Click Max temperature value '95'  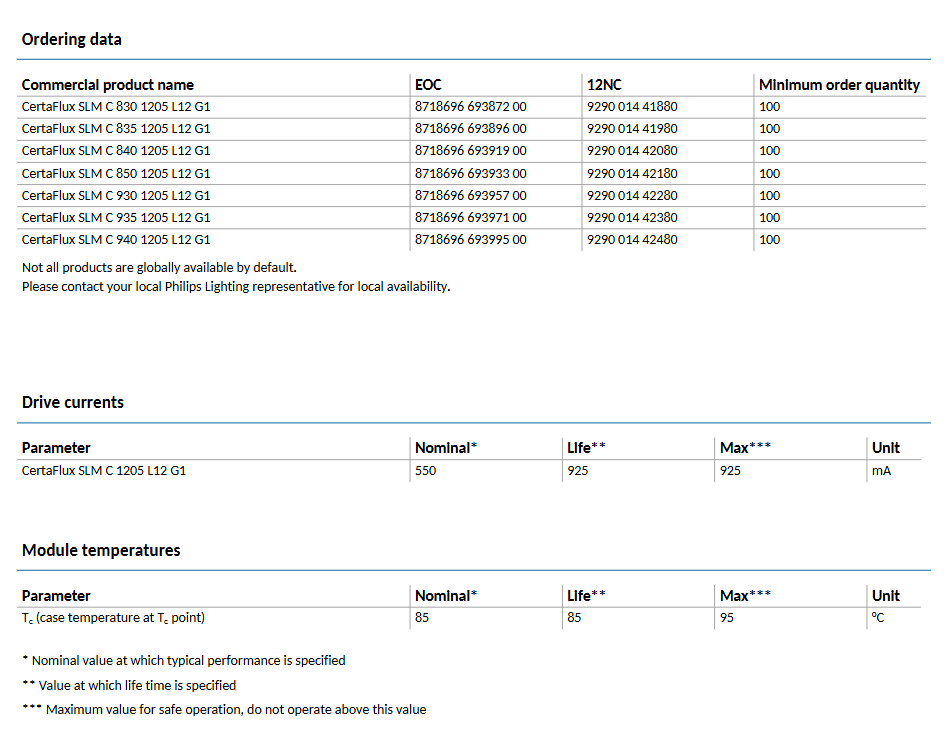coord(727,618)
